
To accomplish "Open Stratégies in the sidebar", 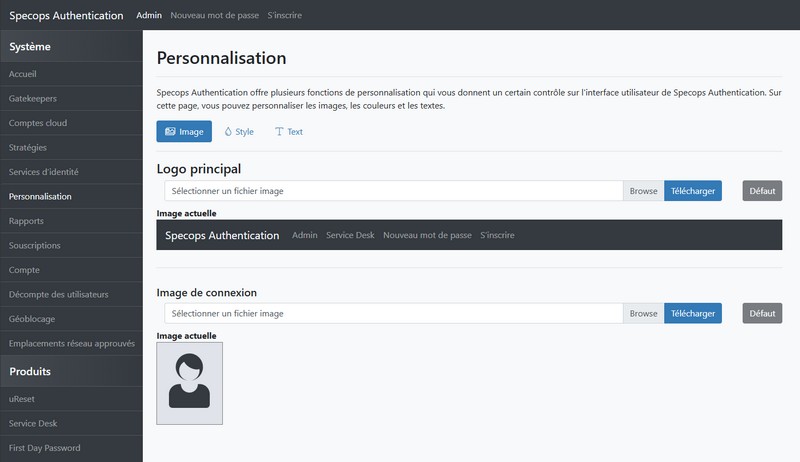I will [28, 148].
